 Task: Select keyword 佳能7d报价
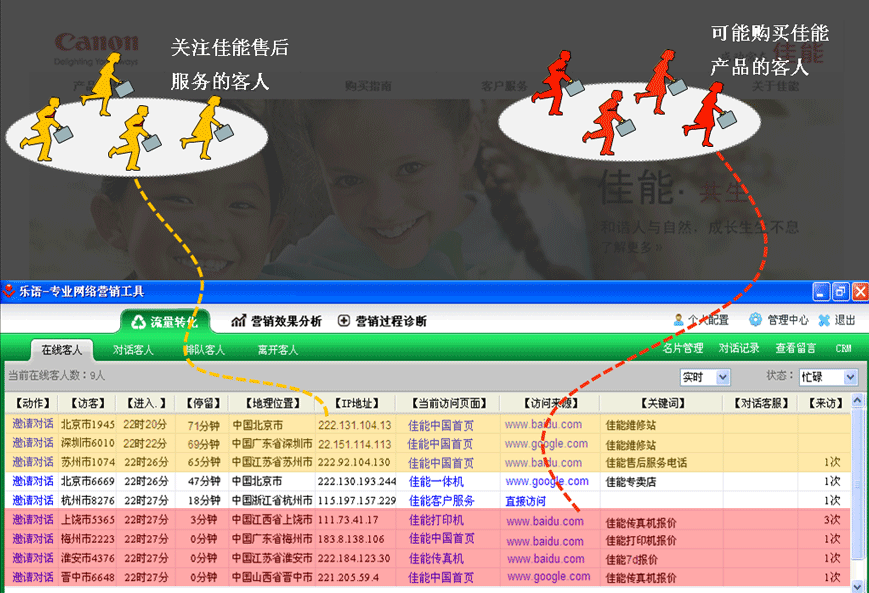pyautogui.click(x=632, y=559)
